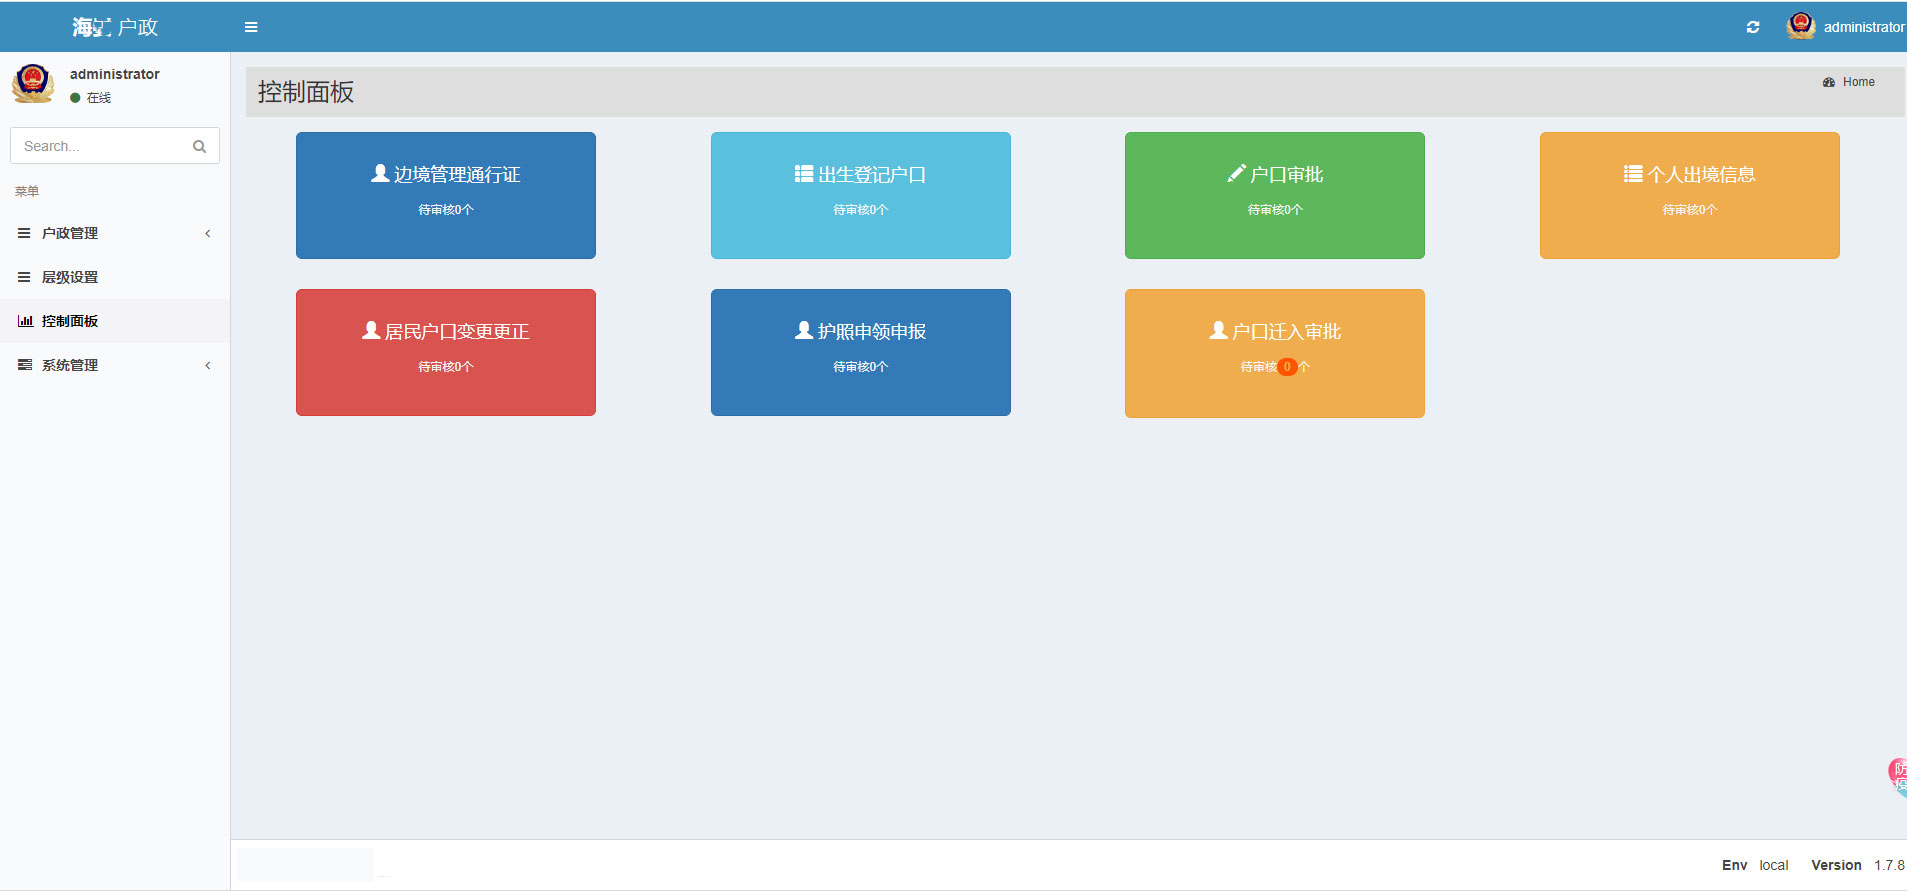1907x891 pixels.
Task: Toggle the sidebar hamburger menu icon
Action: point(251,27)
